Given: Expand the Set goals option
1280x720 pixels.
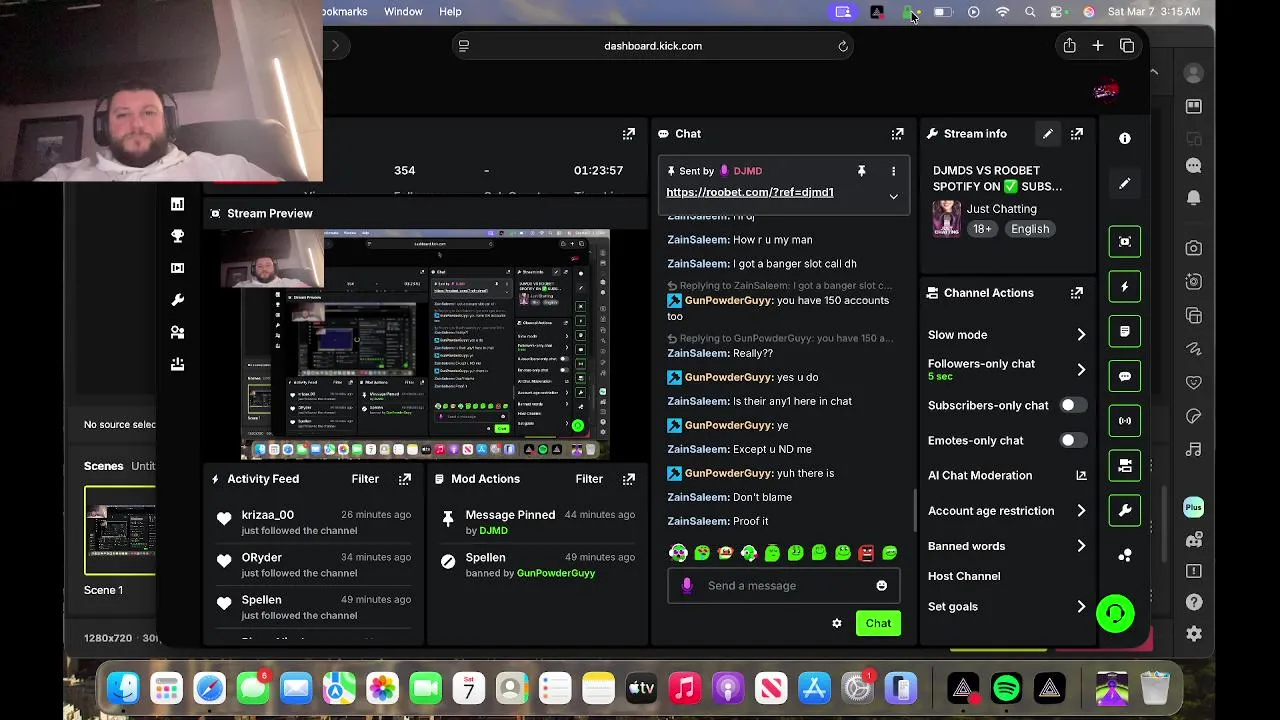Looking at the screenshot, I should point(1081,607).
